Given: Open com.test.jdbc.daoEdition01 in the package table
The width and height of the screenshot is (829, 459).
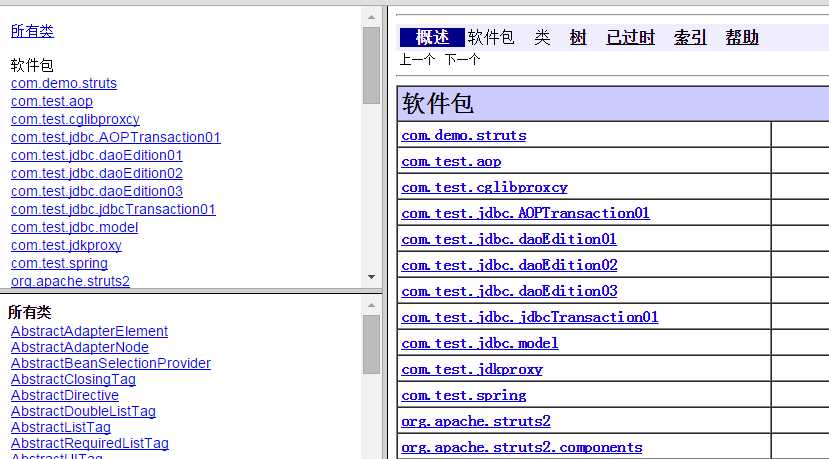Looking at the screenshot, I should (509, 239).
